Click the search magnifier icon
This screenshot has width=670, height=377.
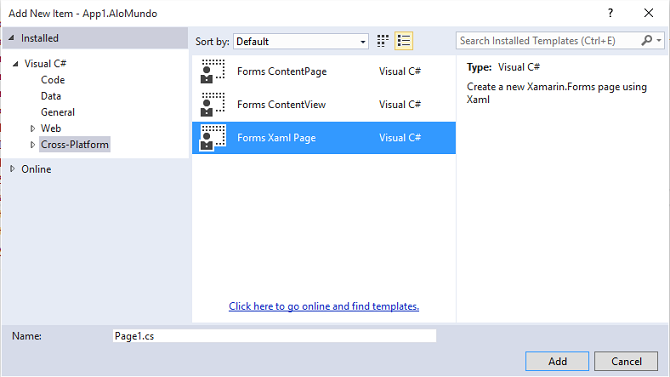(646, 41)
